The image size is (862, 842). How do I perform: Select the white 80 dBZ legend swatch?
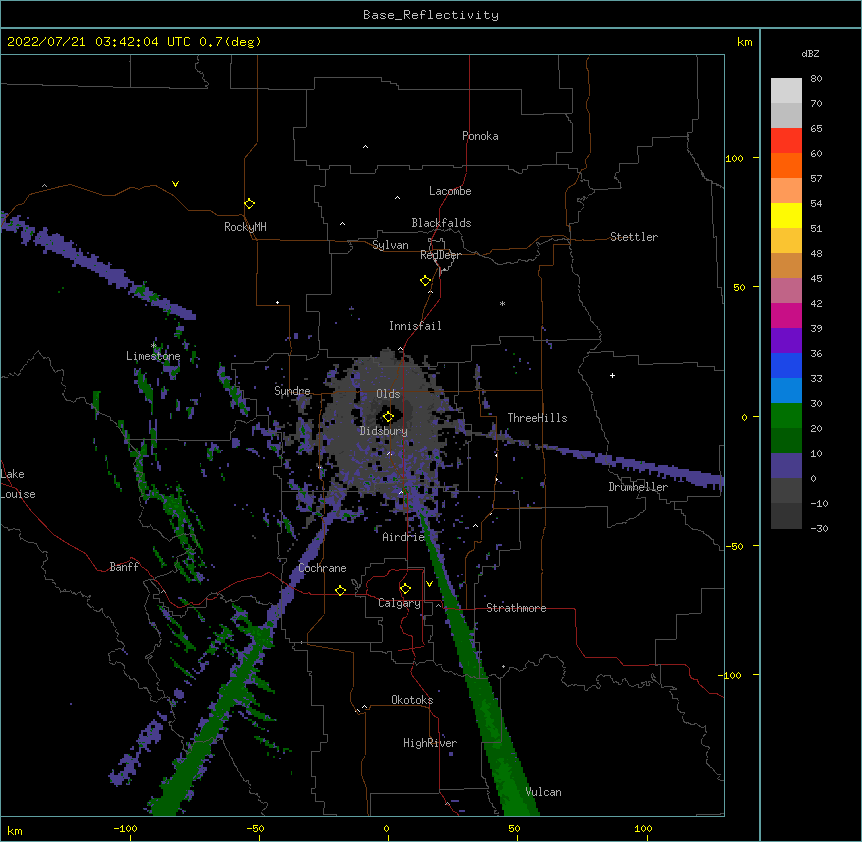(786, 90)
